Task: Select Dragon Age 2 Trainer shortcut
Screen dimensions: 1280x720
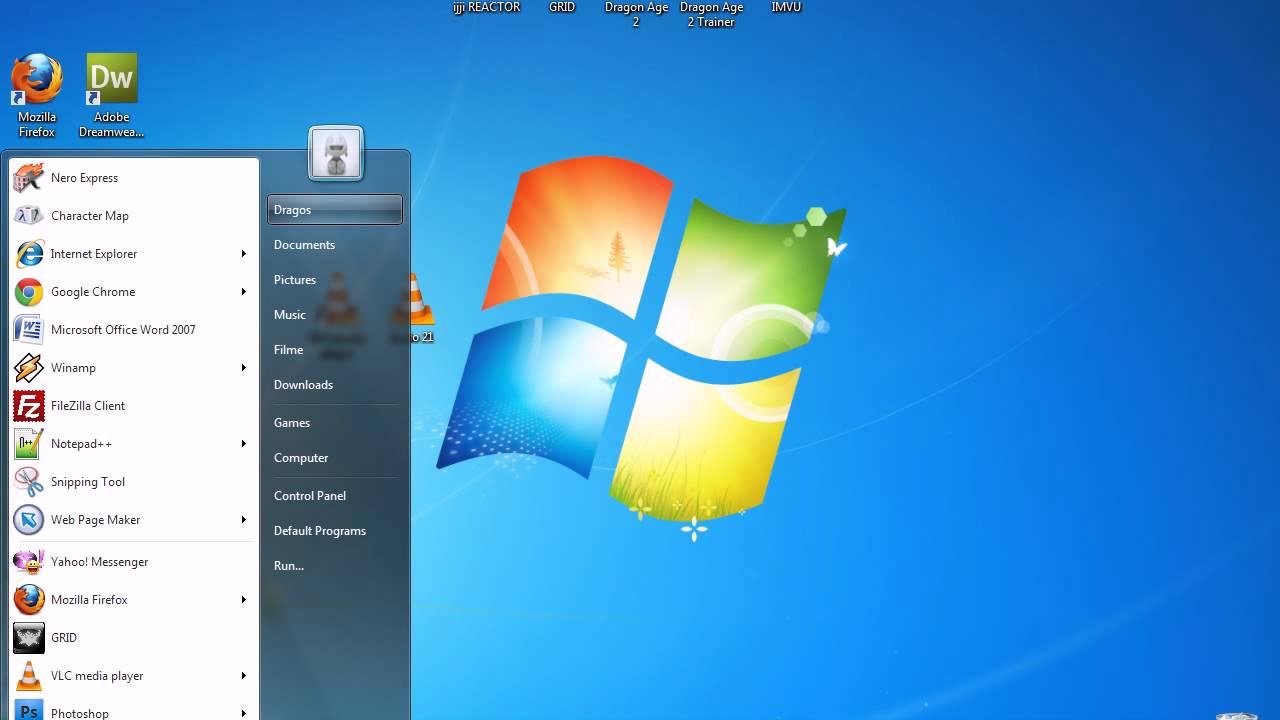Action: click(x=711, y=14)
